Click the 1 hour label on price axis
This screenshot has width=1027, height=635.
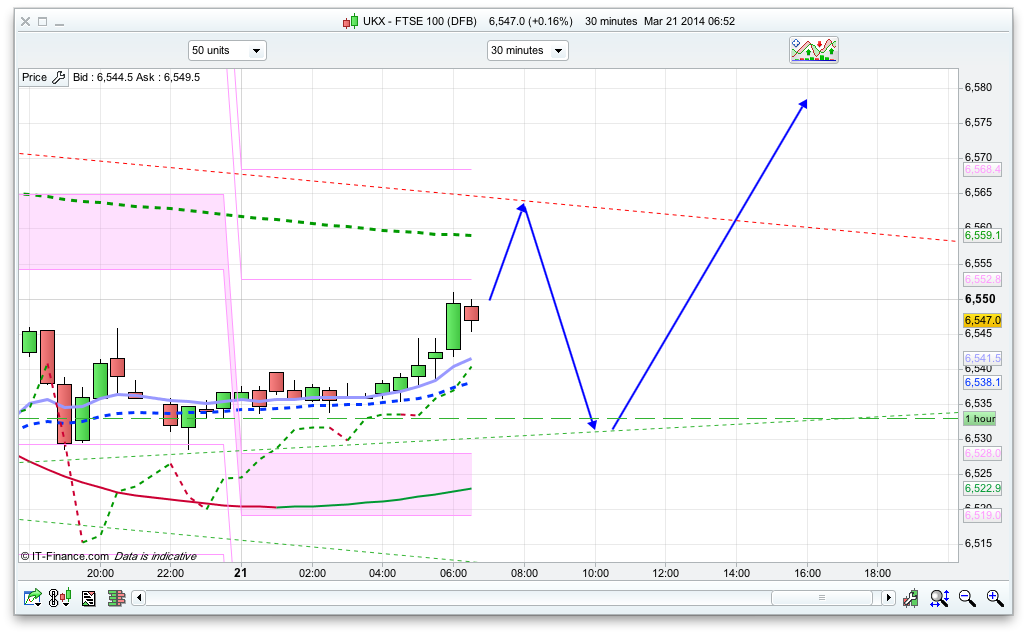980,418
